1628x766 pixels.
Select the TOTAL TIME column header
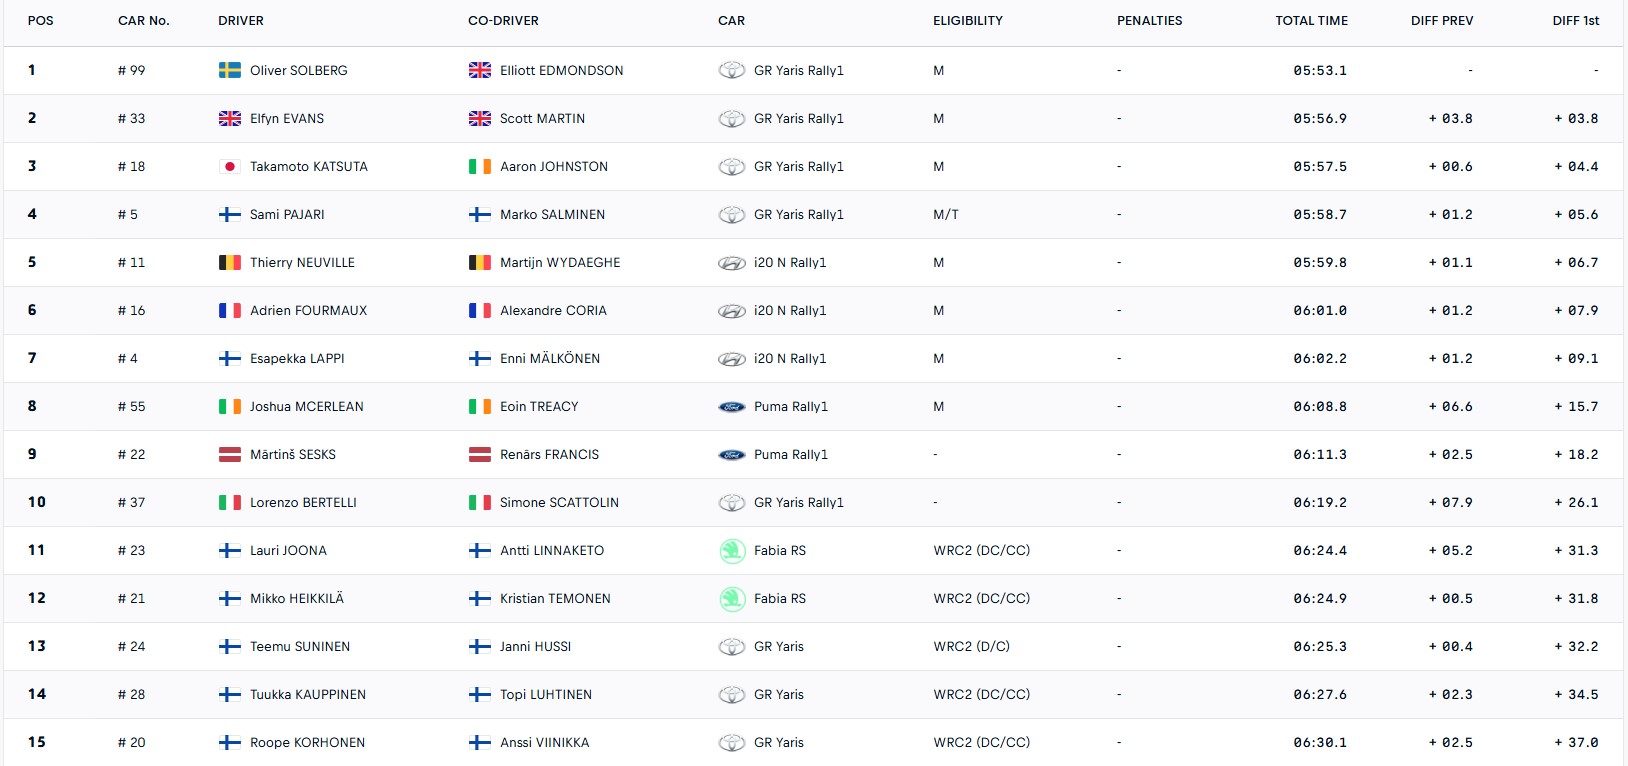pos(1311,20)
